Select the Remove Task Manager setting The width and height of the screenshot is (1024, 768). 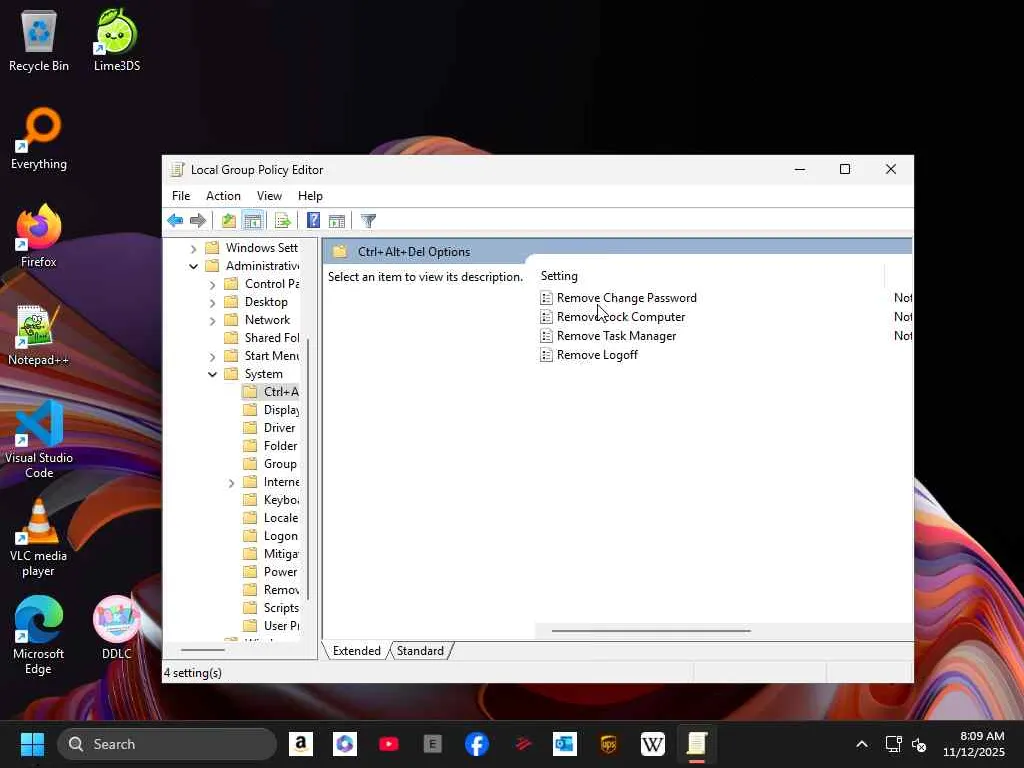tap(608, 336)
